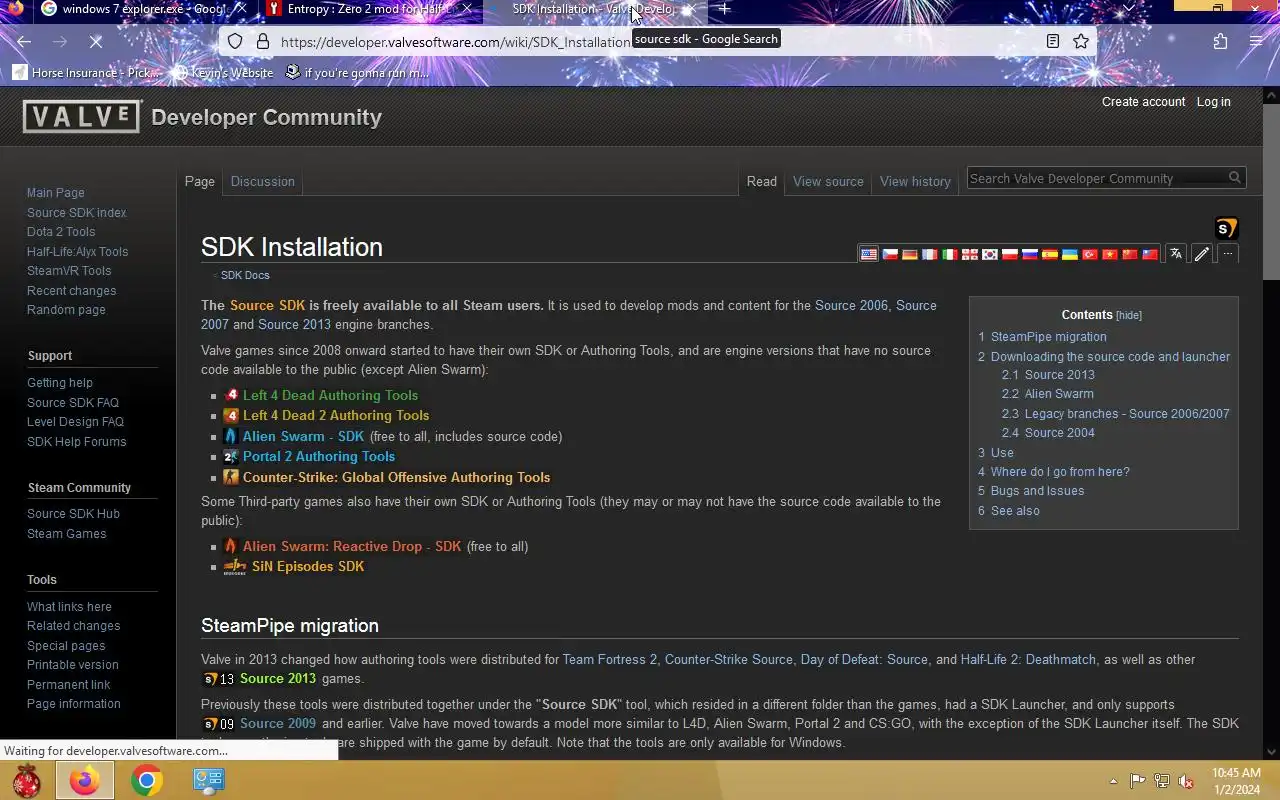1280x800 pixels.
Task: Go back to the previous page
Action: pos(24,42)
